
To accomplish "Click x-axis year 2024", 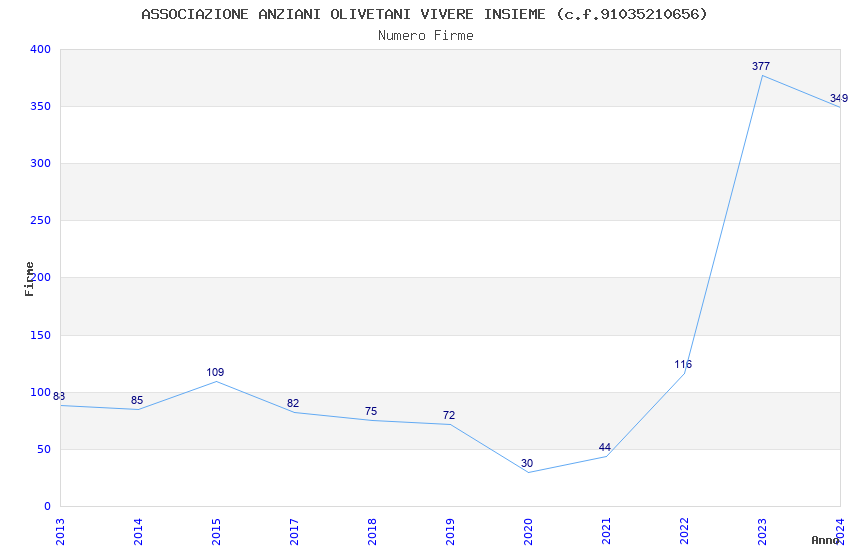I will (x=841, y=532).
